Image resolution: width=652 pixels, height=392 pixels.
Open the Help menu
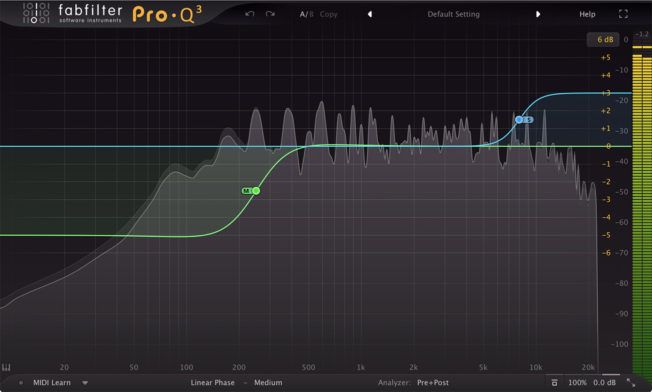coord(587,14)
